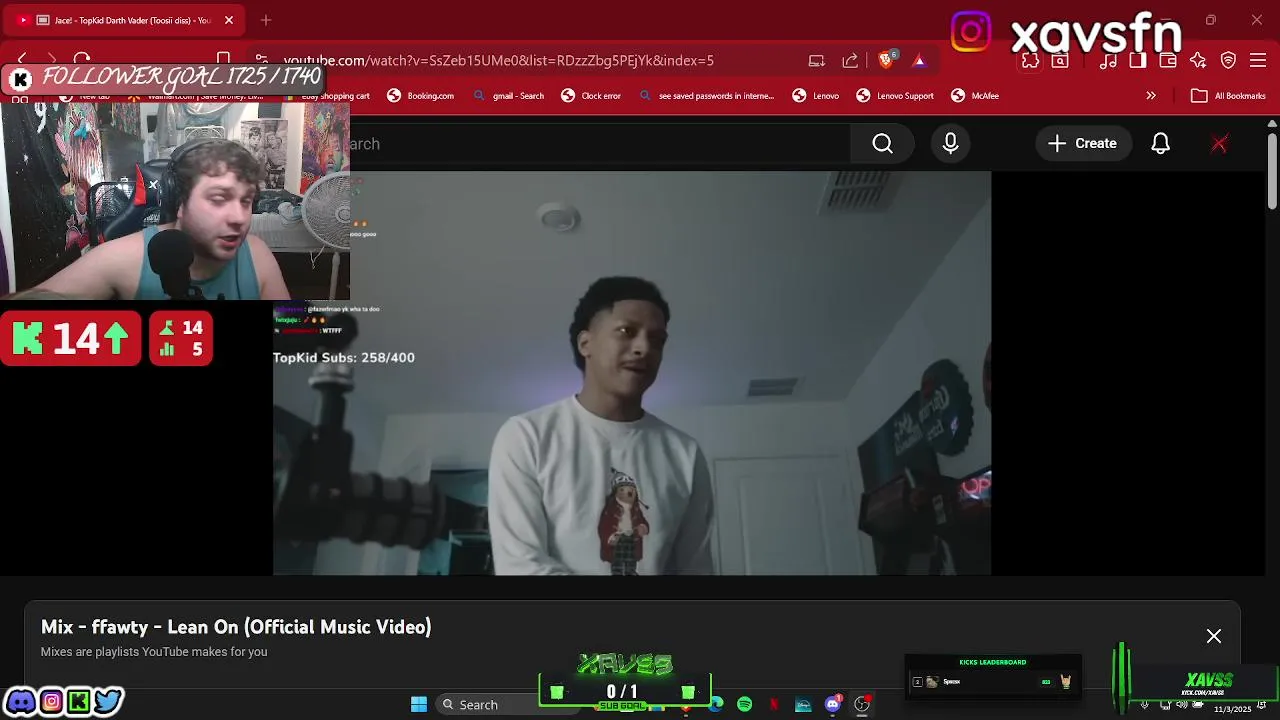Click the YouTube search magnifier button
The image size is (1280, 720).
click(x=882, y=143)
